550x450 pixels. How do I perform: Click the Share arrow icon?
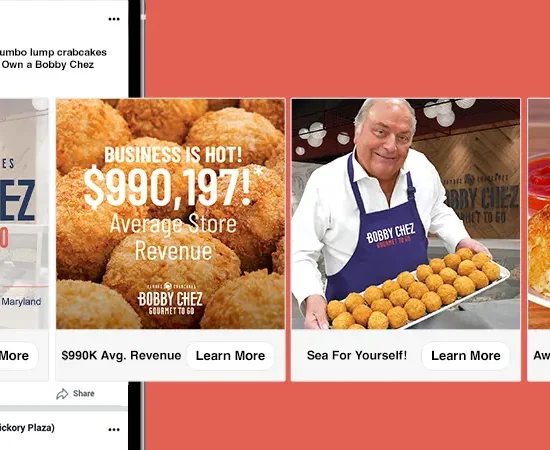(x=62, y=394)
